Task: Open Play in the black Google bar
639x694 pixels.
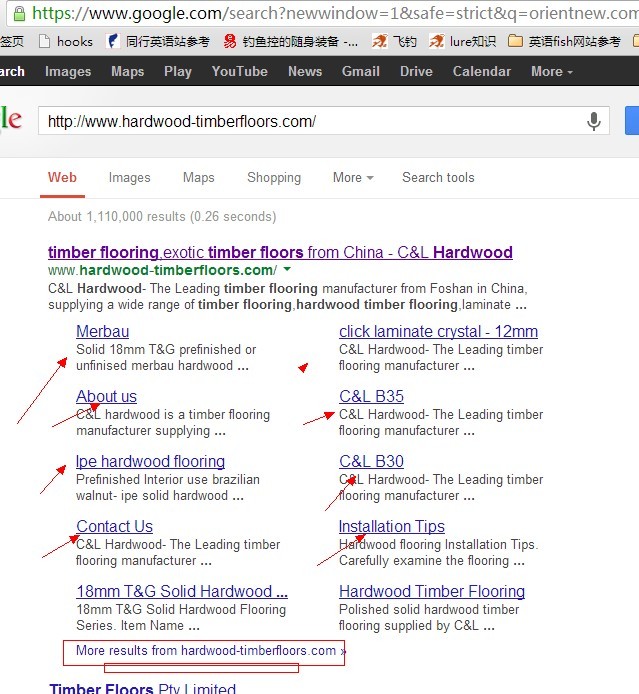Action: tap(177, 71)
